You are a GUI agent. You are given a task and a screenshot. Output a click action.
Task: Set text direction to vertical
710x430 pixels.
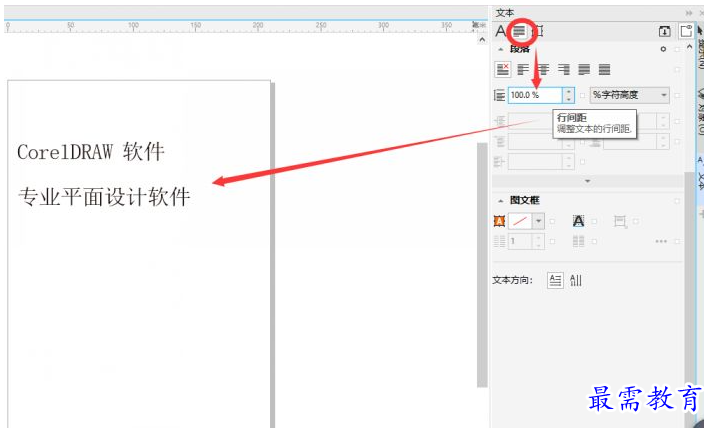tap(576, 280)
